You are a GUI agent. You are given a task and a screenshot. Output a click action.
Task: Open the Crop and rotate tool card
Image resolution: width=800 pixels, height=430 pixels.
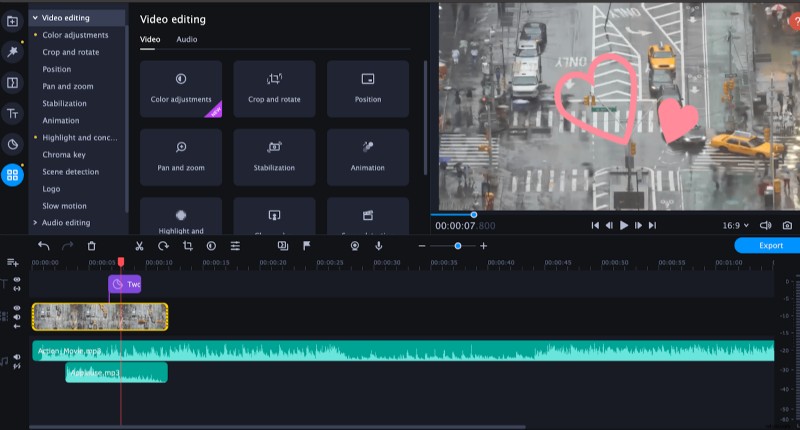[x=274, y=89]
